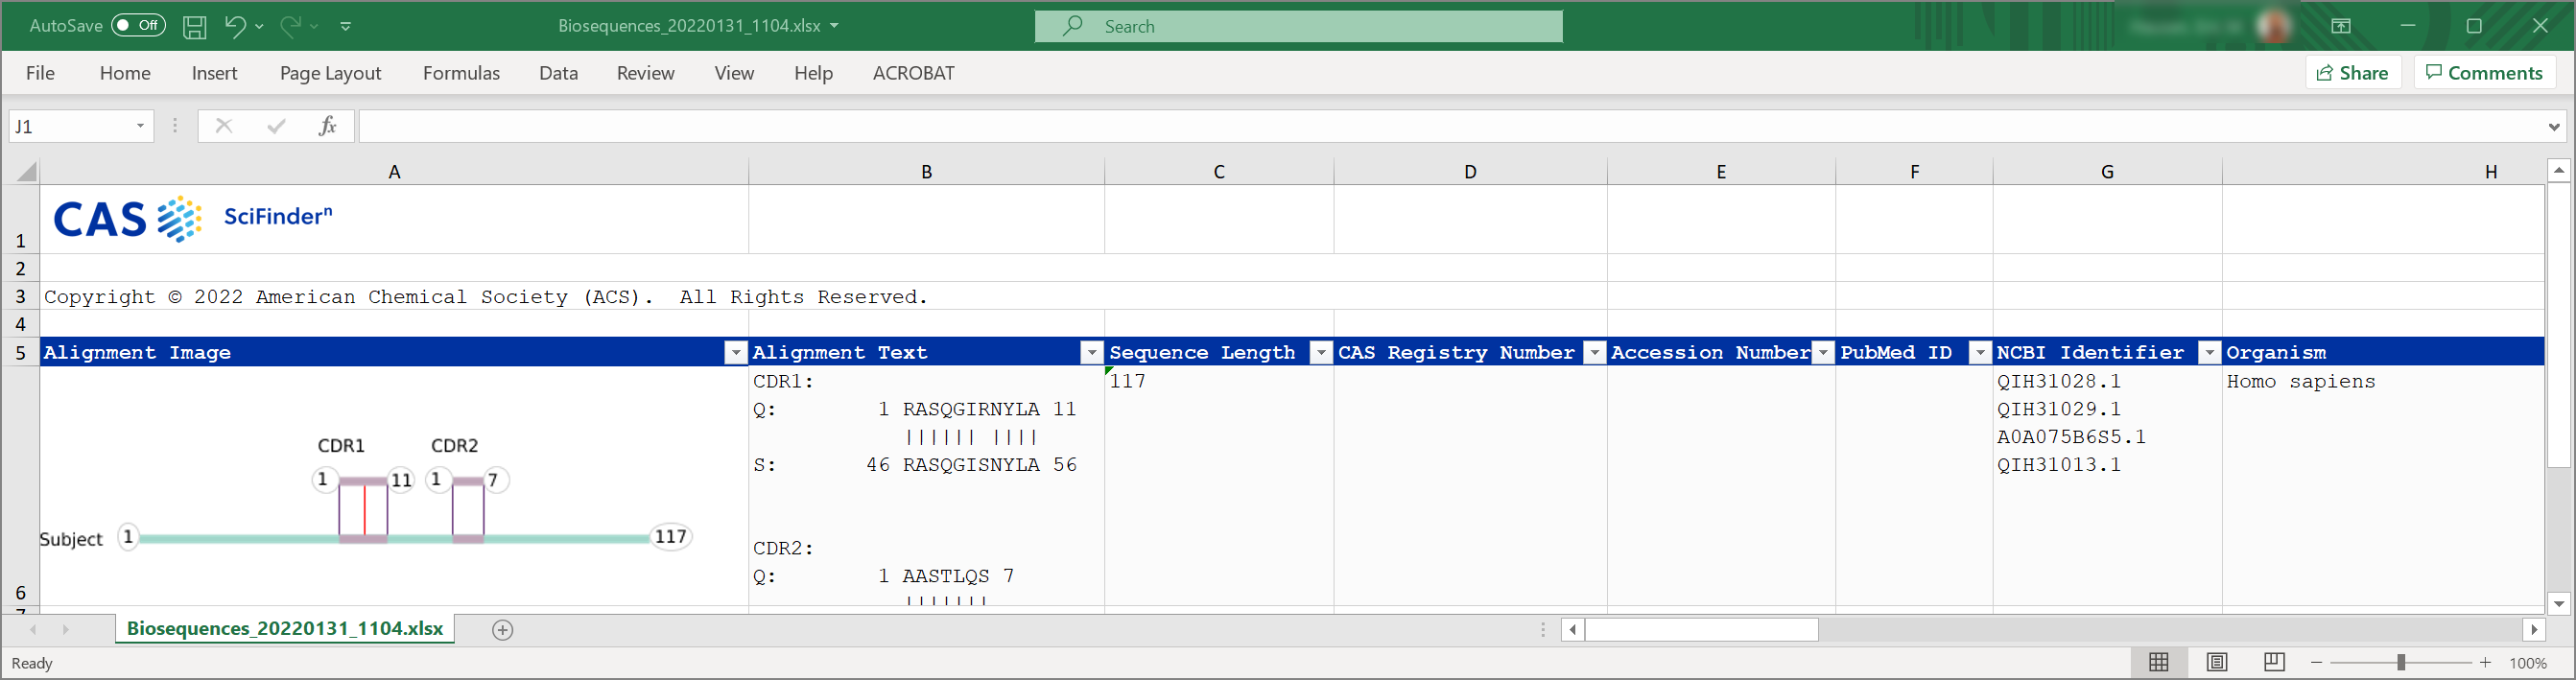Click the Homo sapiens cell
Image resolution: width=2576 pixels, height=680 pixels.
click(2382, 485)
